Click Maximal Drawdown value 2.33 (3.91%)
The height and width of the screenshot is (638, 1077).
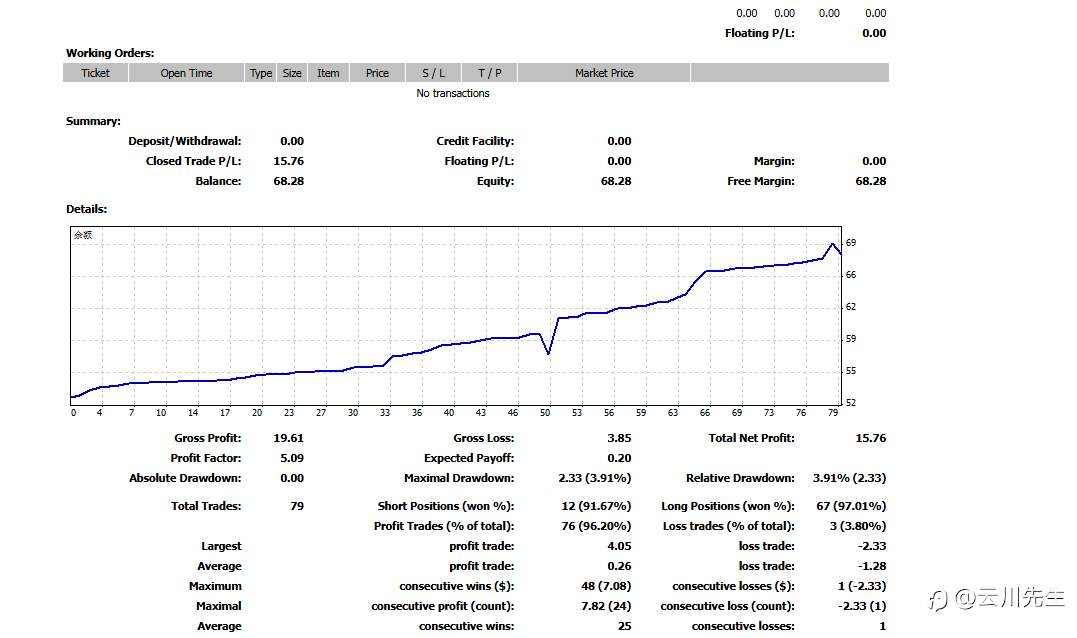click(x=595, y=477)
